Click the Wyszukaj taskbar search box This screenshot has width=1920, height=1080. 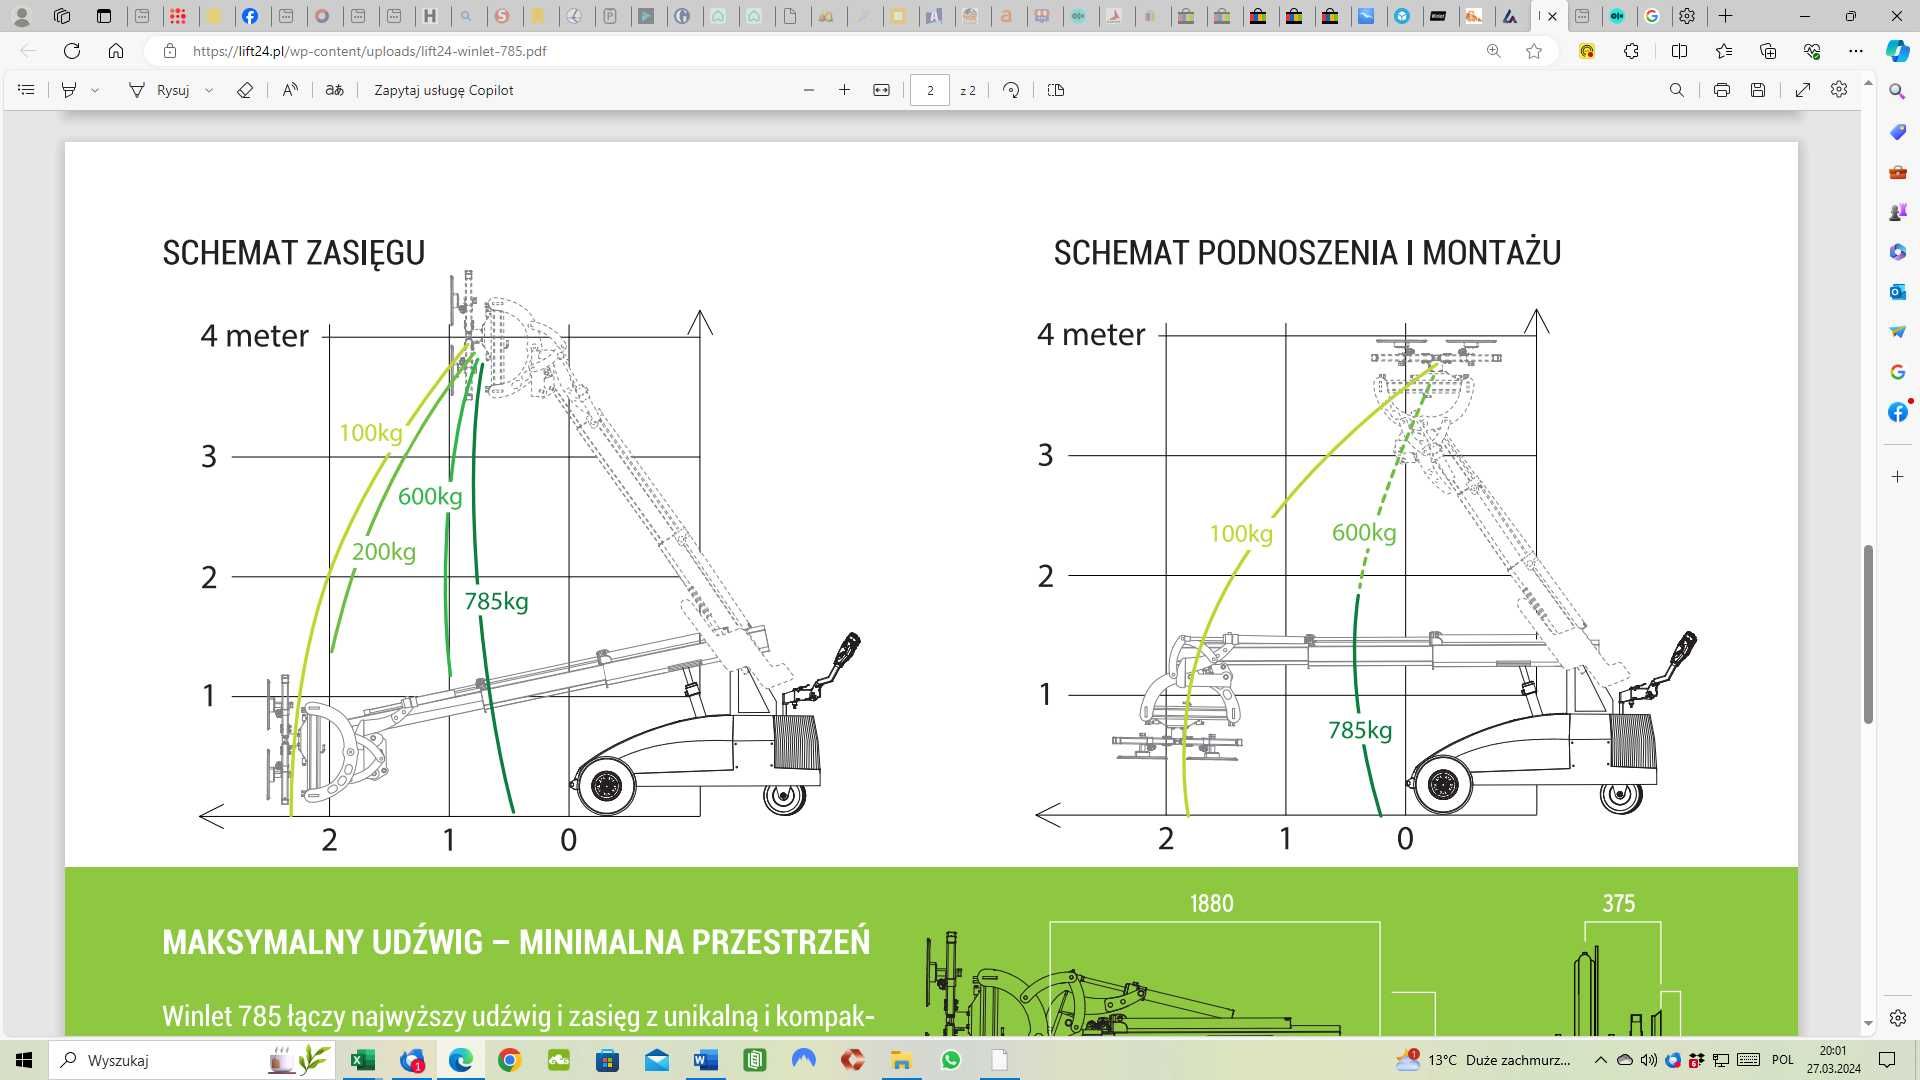(193, 1060)
